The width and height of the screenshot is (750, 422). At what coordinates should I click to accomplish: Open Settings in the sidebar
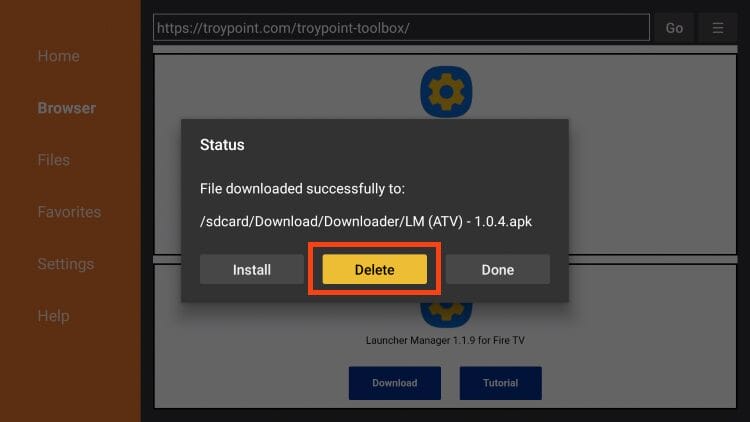(x=66, y=264)
